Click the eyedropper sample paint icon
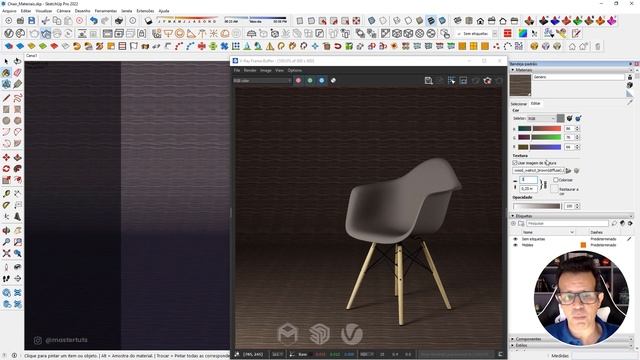Viewport: 640px width, 360px height. (x=630, y=102)
